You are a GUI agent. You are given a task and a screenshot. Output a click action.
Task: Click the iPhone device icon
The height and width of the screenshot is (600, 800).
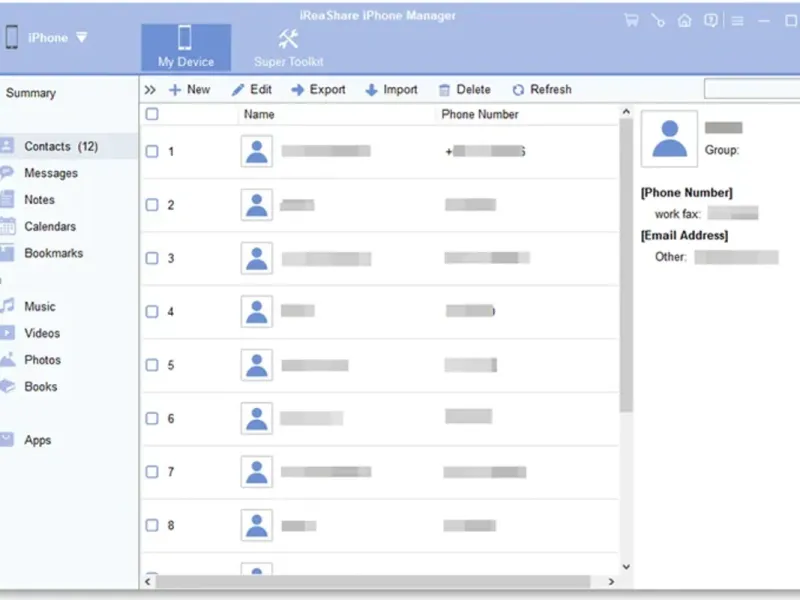[12, 37]
